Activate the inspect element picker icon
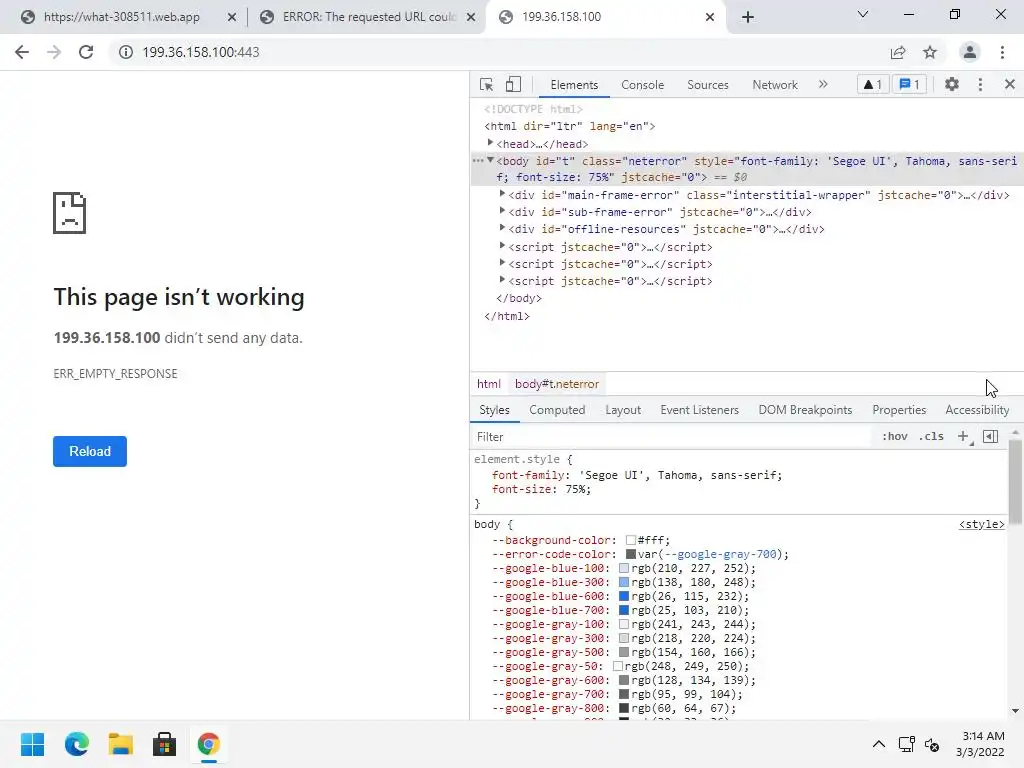This screenshot has width=1024, height=768. (x=487, y=85)
